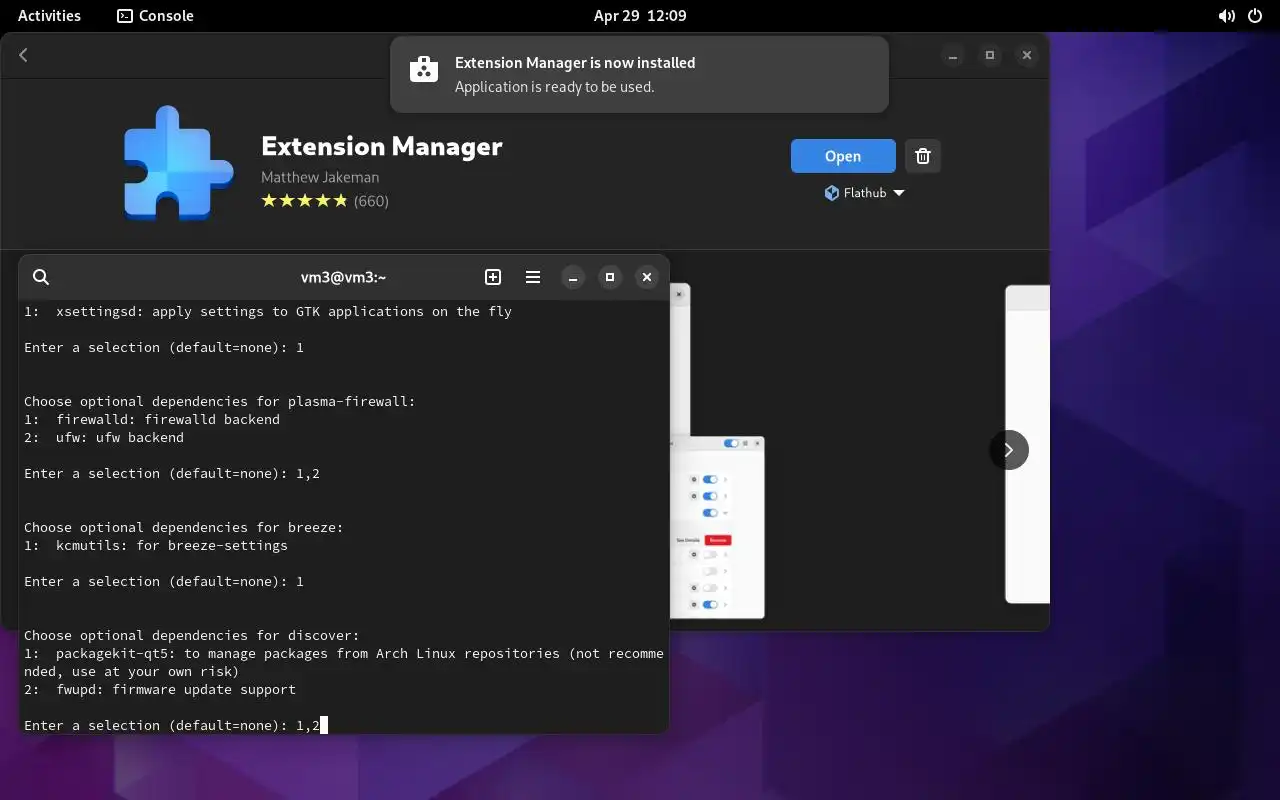
Task: Click the 'firewalld: firewalld backend' line
Action: click(152, 419)
